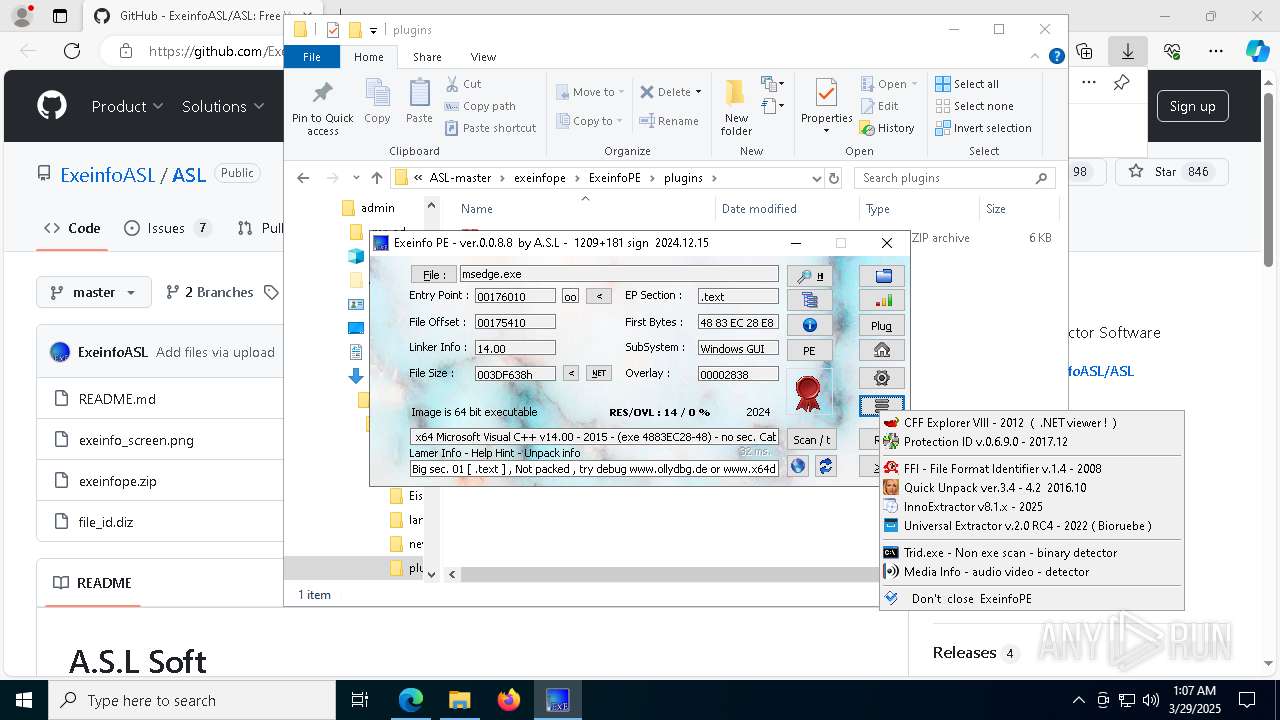Open the gear options icon in Exeinfo PE
Screen dimensions: 1280x720
[882, 378]
